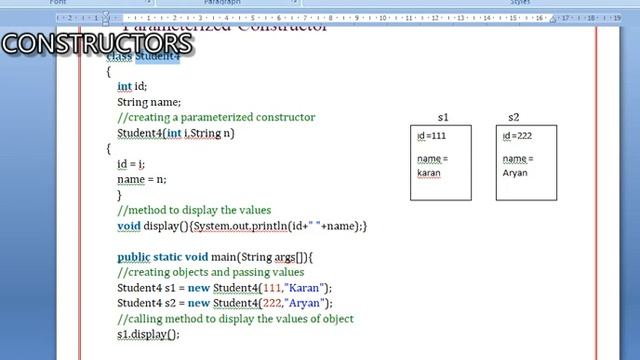Click the 's1' label above the first box
The image size is (640, 360).
tap(443, 118)
